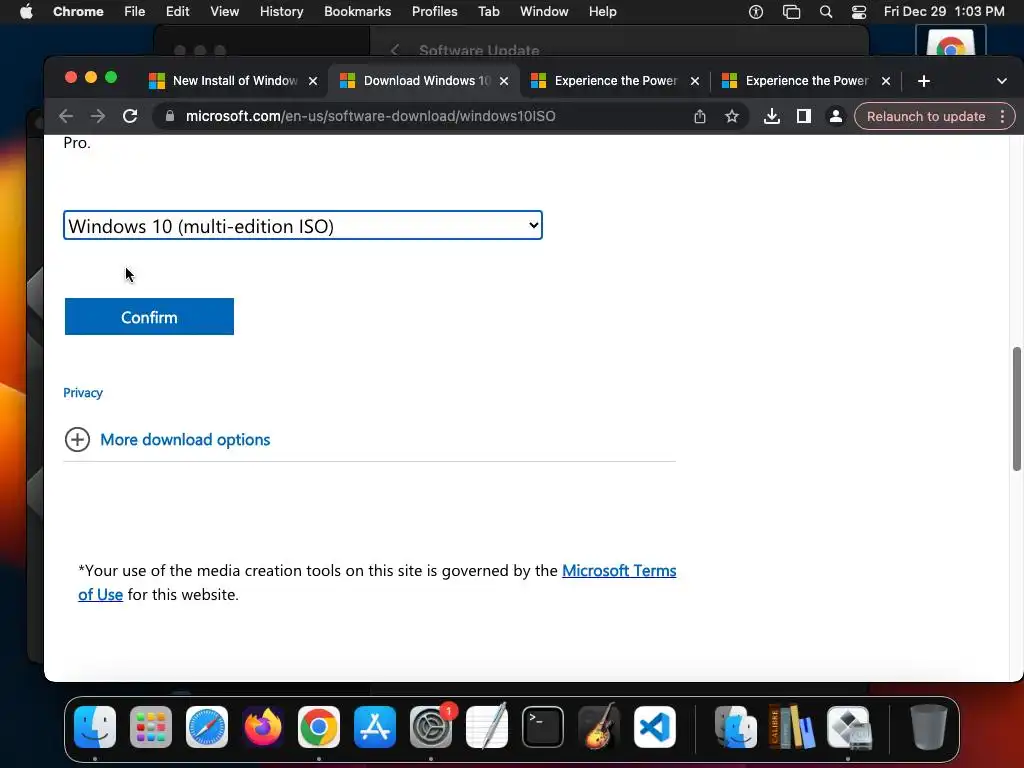Viewport: 1024px width, 768px height.
Task: Launch Terminal from the Dock
Action: pyautogui.click(x=543, y=727)
